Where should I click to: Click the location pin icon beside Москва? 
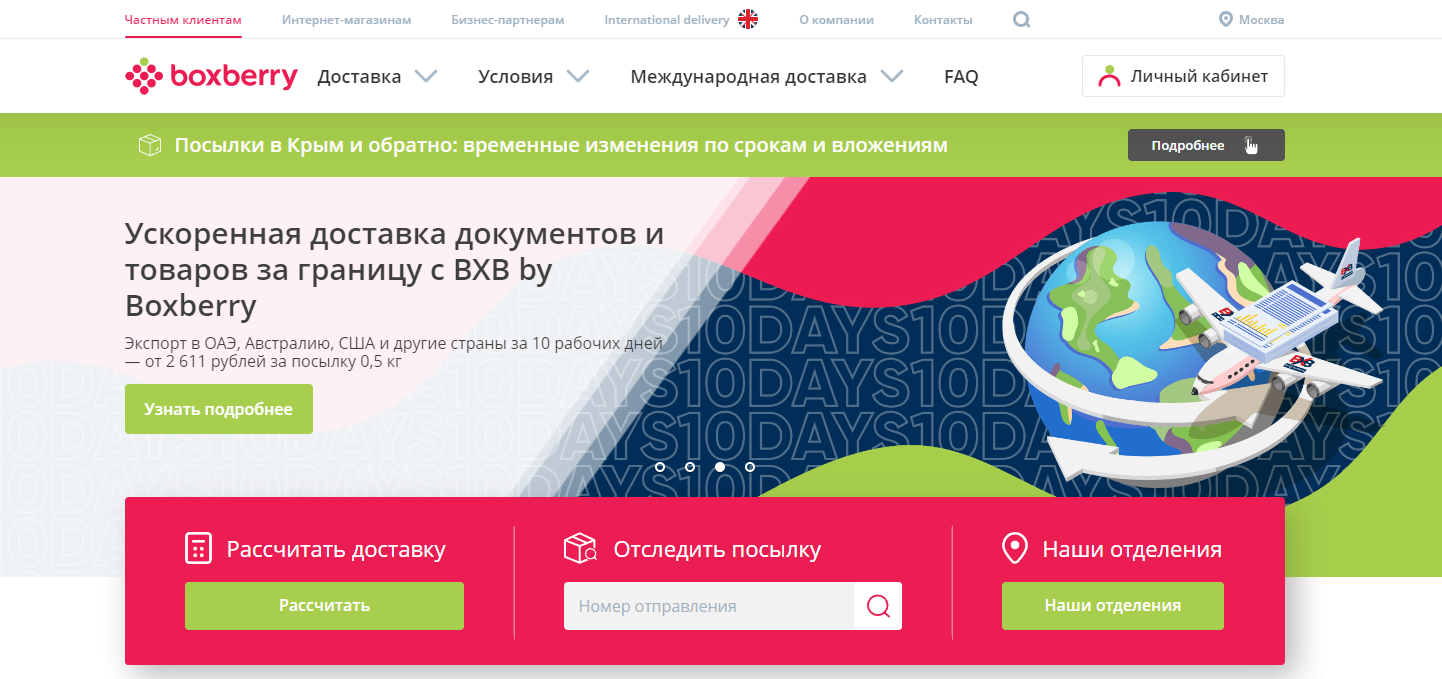(1225, 19)
